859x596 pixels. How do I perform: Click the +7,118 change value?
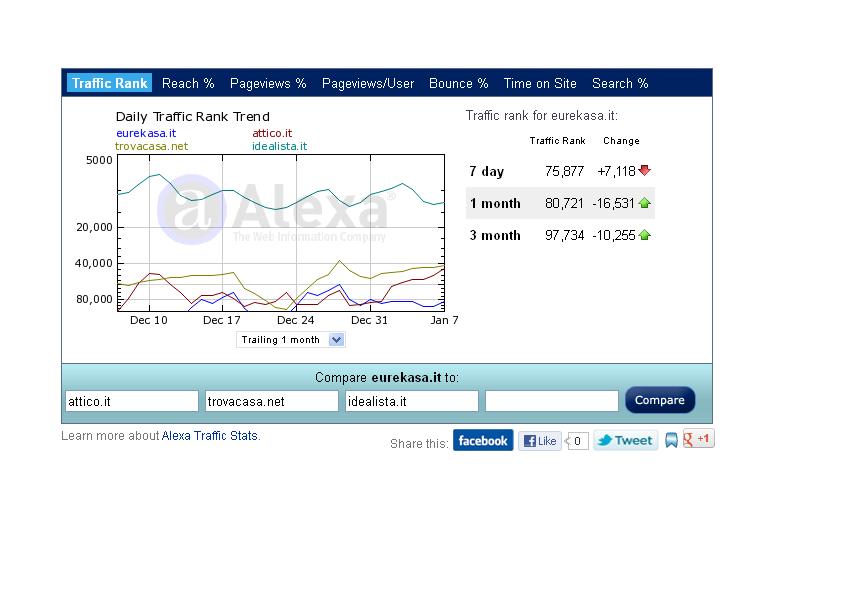point(616,171)
